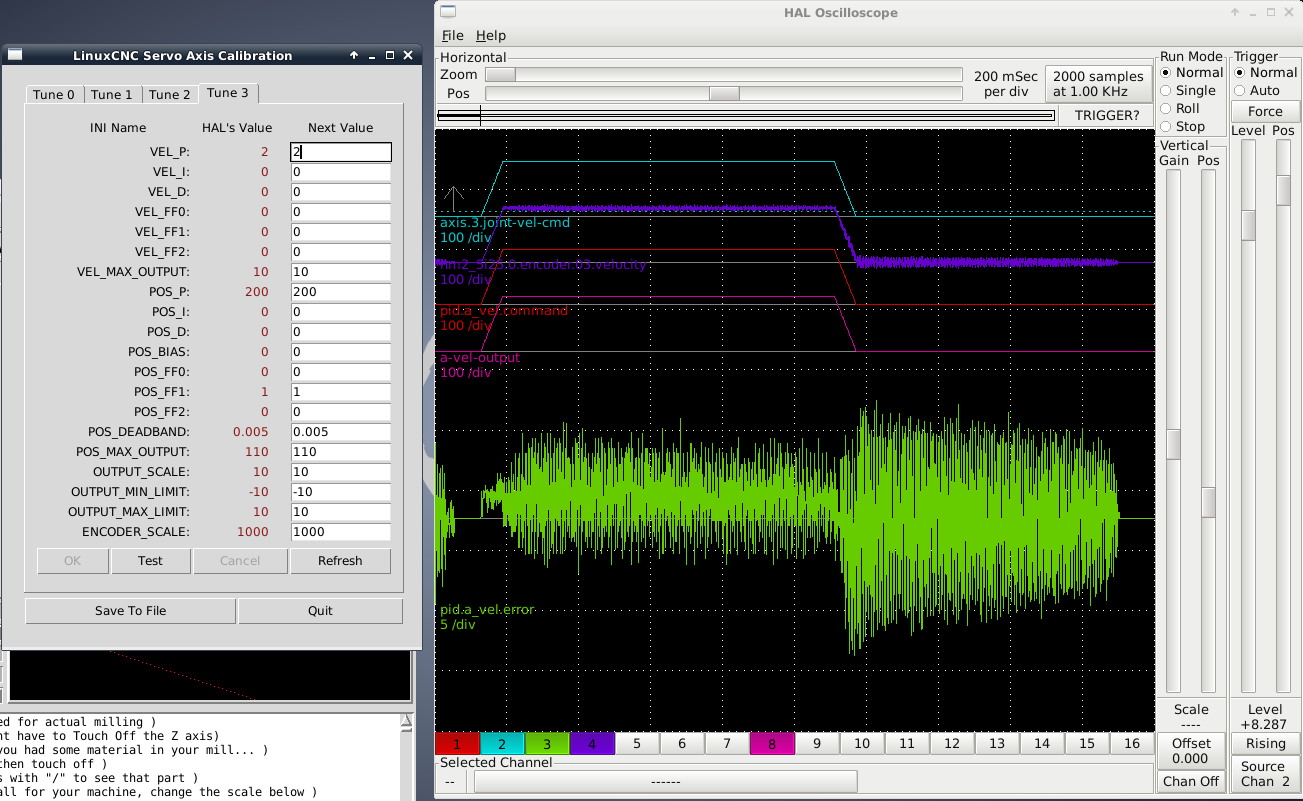
Task: Select Stop run mode
Action: click(1183, 127)
